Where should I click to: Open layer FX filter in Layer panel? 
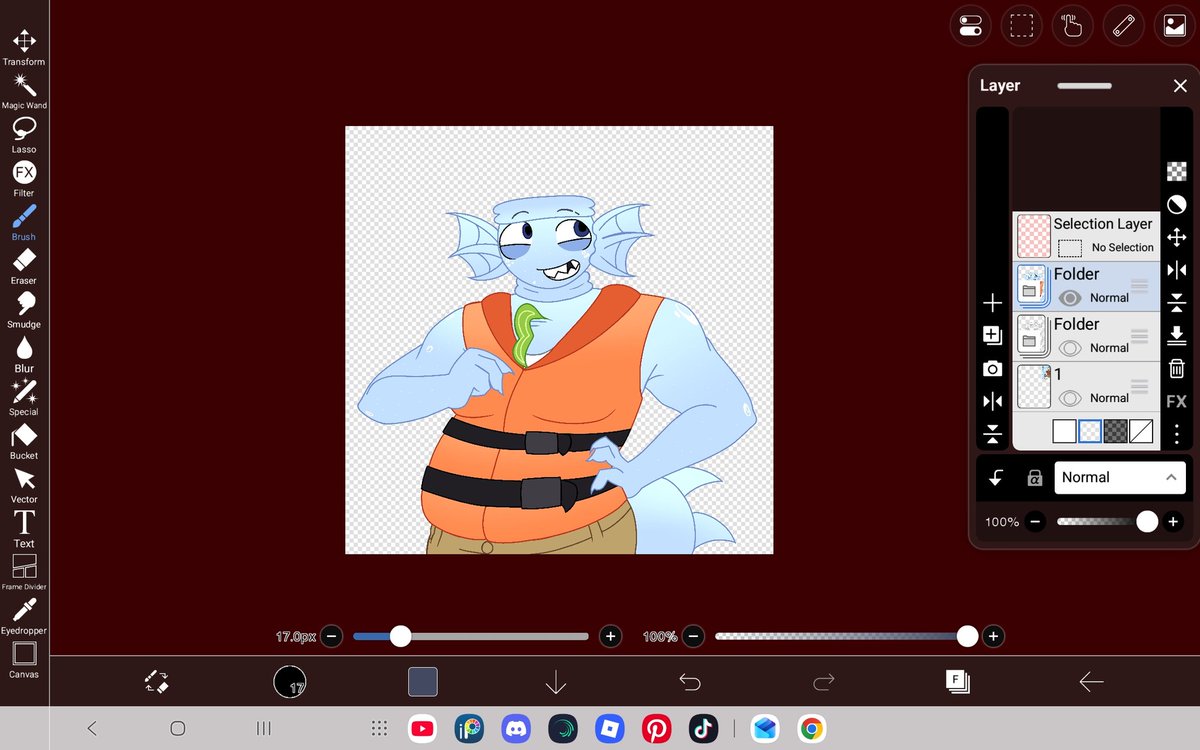[1177, 401]
